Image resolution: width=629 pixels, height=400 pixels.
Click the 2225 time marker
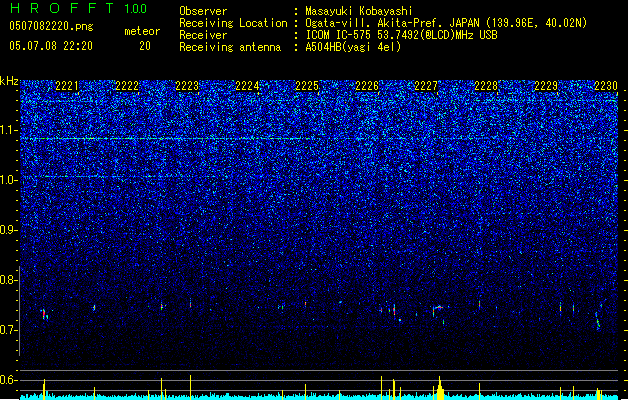coord(307,86)
